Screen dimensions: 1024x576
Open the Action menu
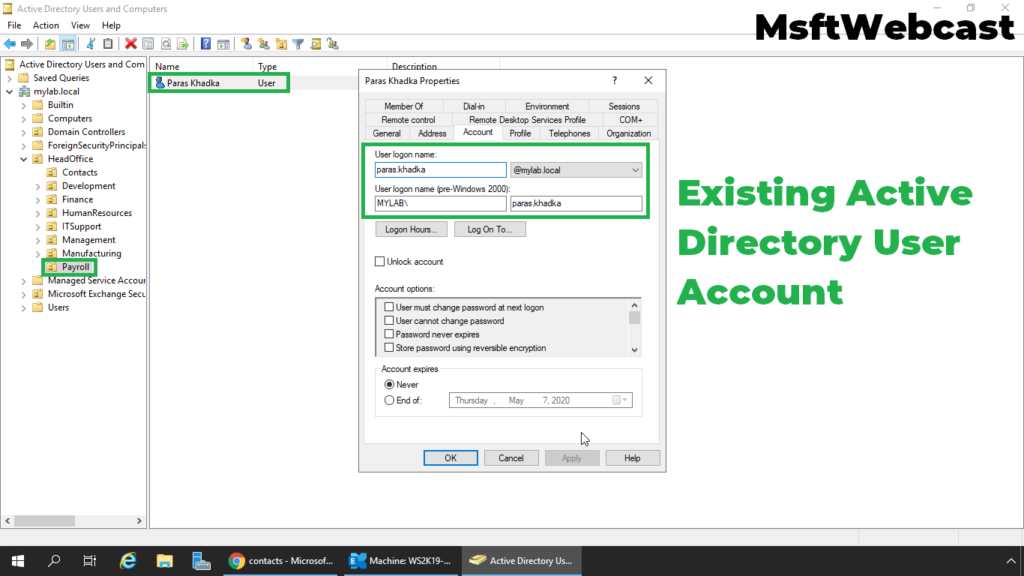pyautogui.click(x=46, y=25)
